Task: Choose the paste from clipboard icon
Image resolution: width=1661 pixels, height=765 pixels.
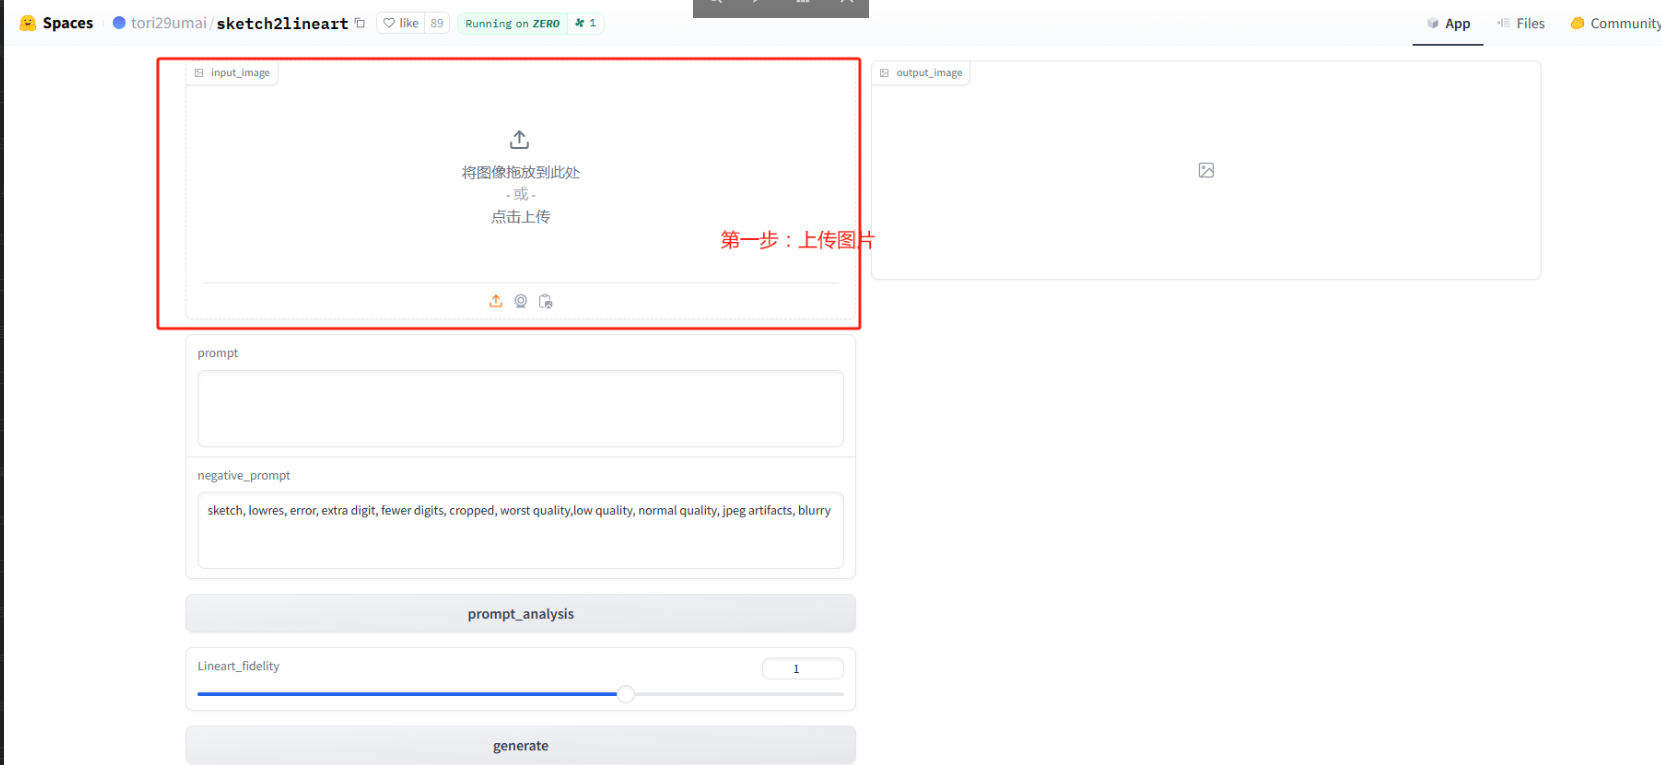Action: pos(546,301)
